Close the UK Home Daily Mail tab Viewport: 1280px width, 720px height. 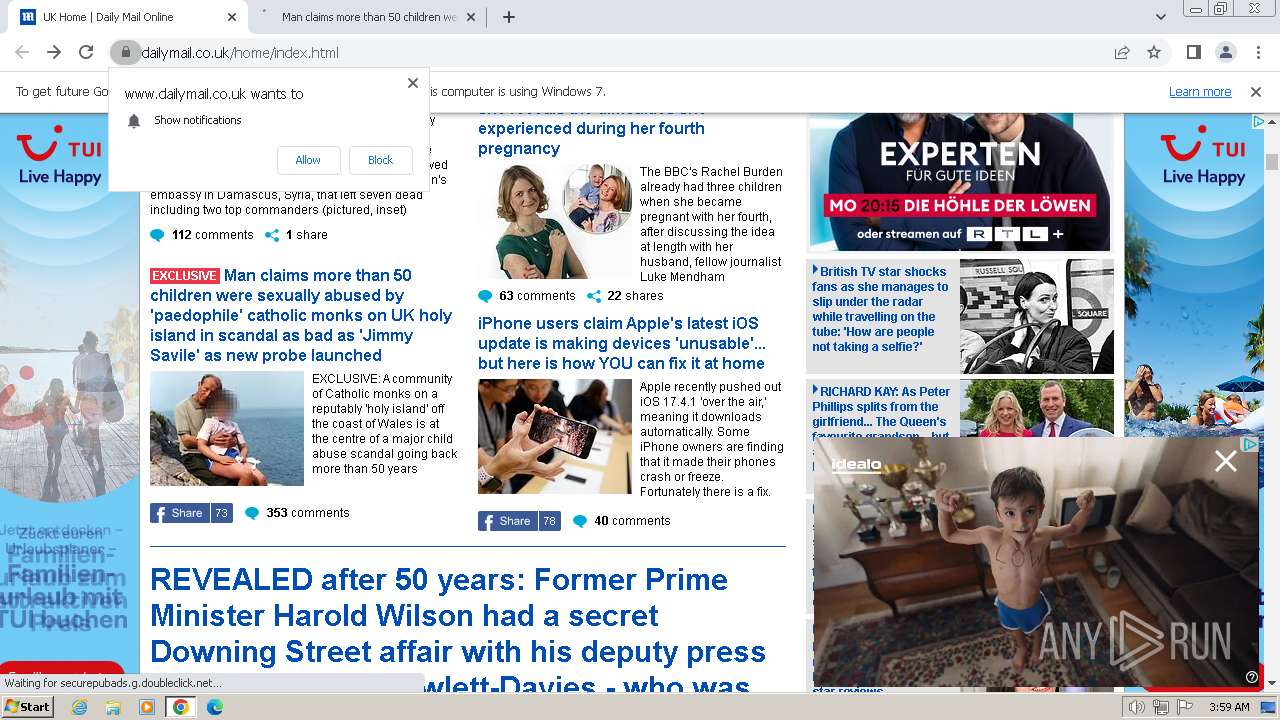(x=232, y=17)
